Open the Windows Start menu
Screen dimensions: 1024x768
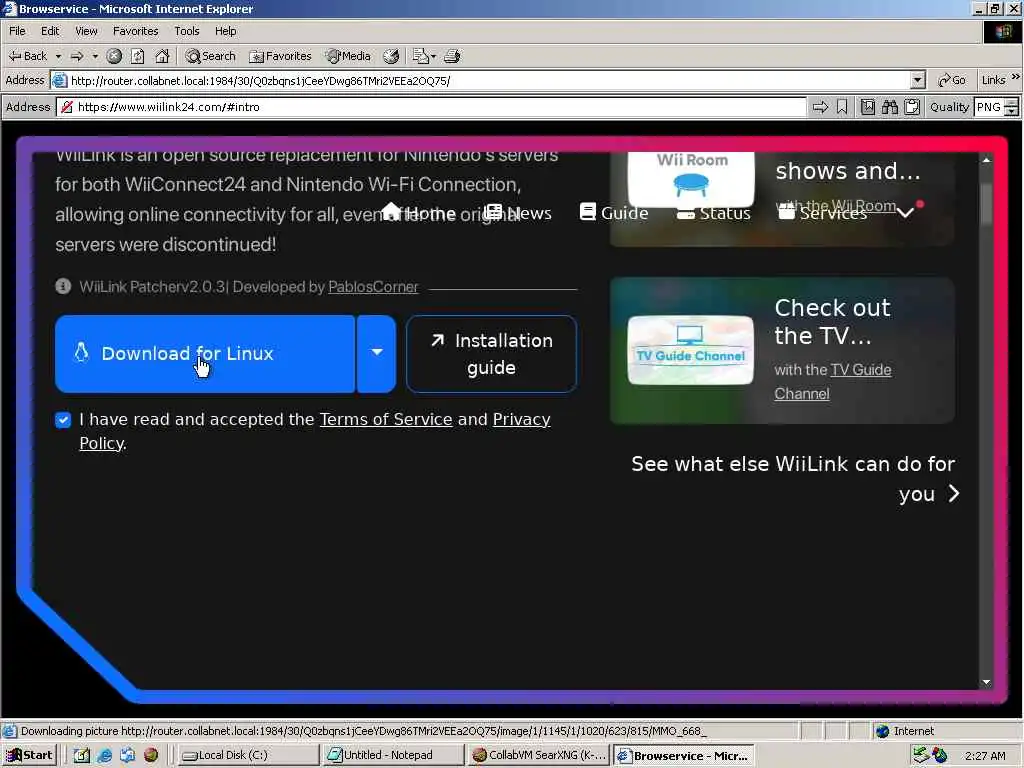coord(29,756)
